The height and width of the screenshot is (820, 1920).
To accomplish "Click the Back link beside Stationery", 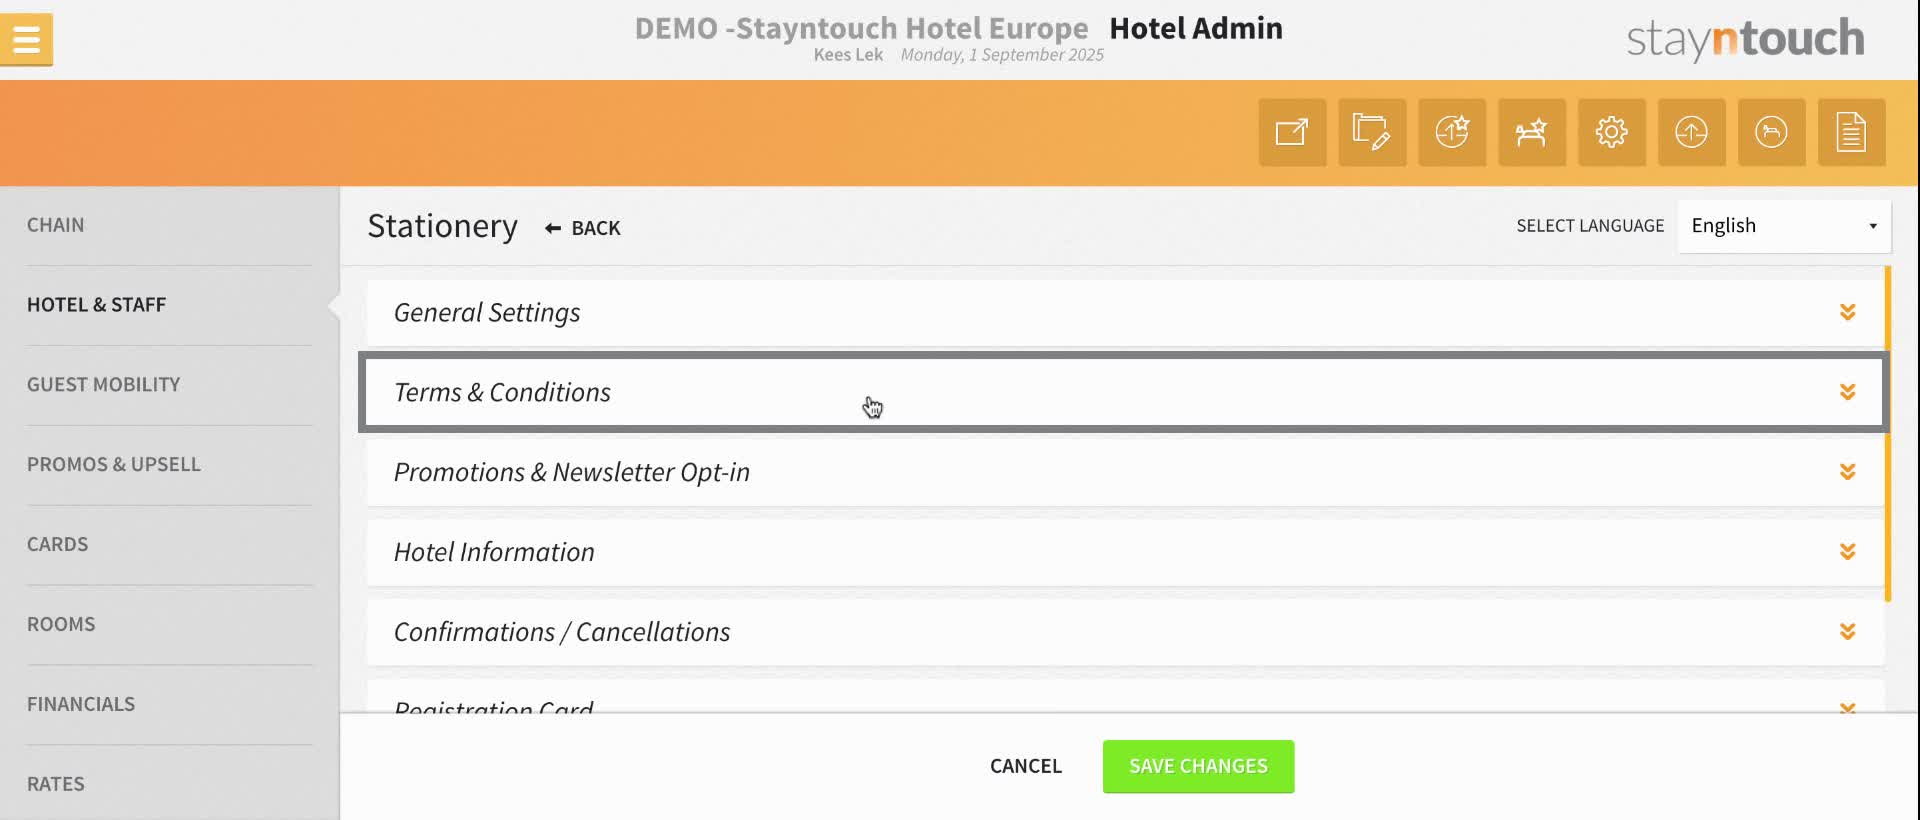I will click(x=583, y=229).
